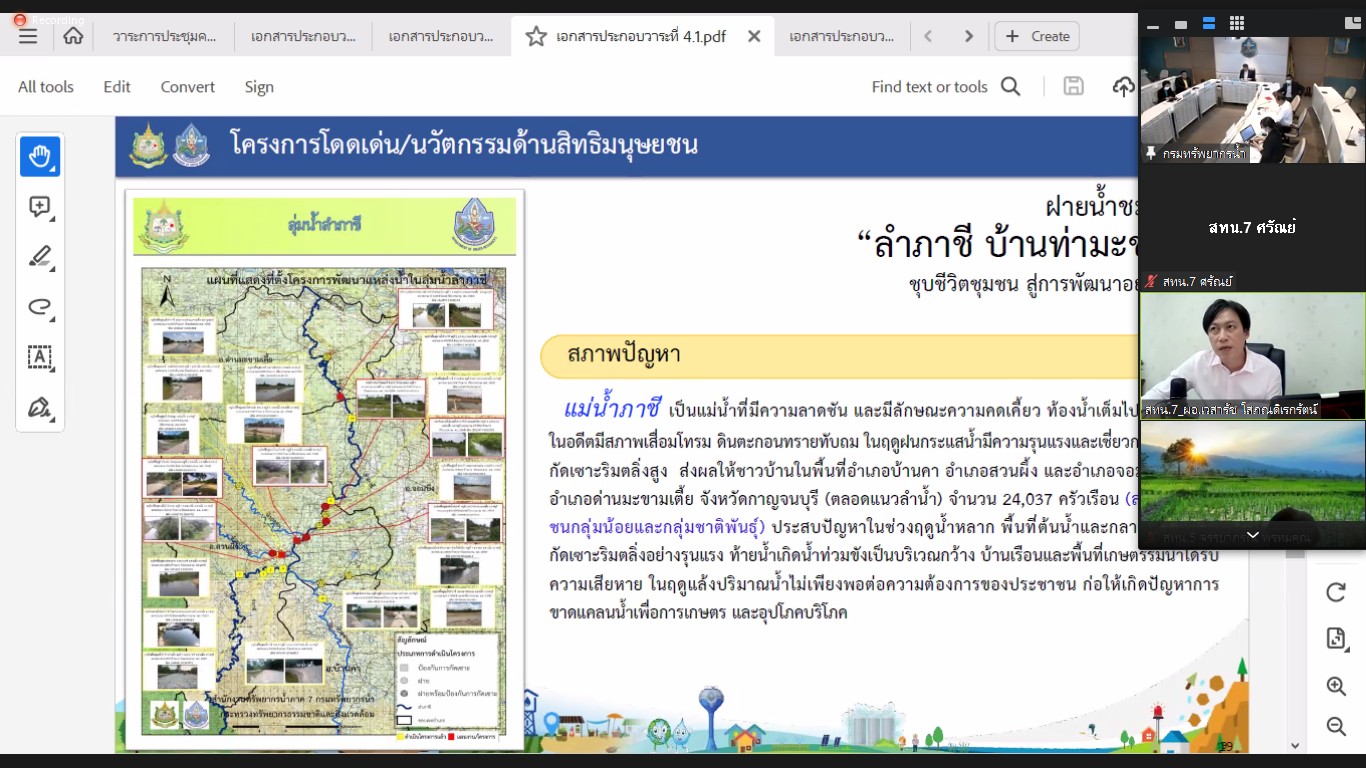Click the ลุ่มน้ำลำภาชี map poster
The image size is (1366, 768).
coord(324,470)
